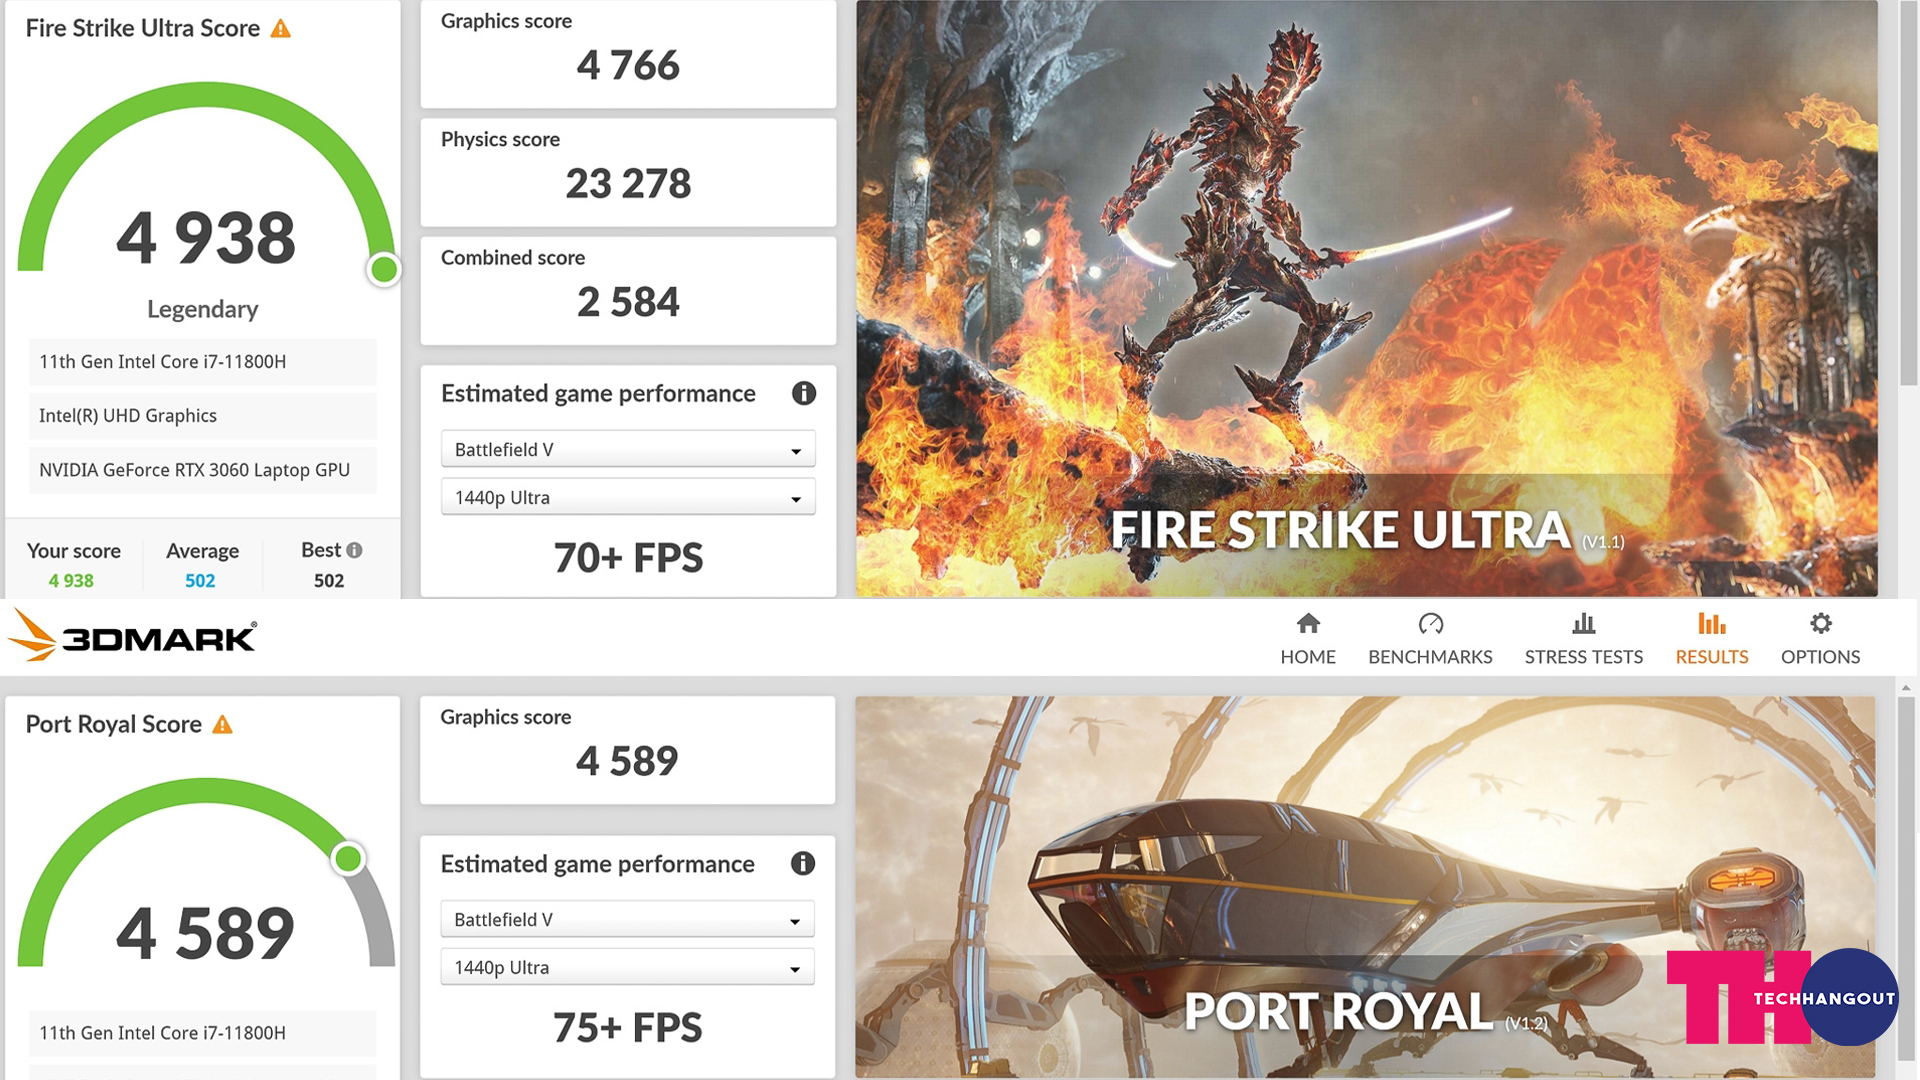Viewport: 1920px width, 1080px height.
Task: Click the Best score info icon
Action: click(354, 550)
